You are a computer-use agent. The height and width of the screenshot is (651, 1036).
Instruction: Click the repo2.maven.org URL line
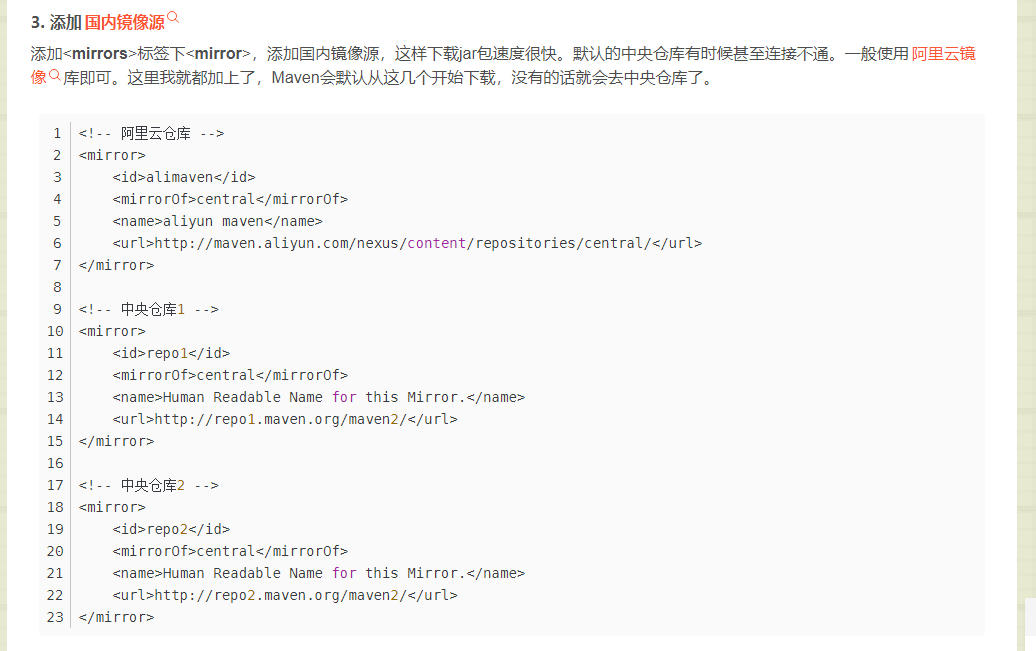click(285, 595)
